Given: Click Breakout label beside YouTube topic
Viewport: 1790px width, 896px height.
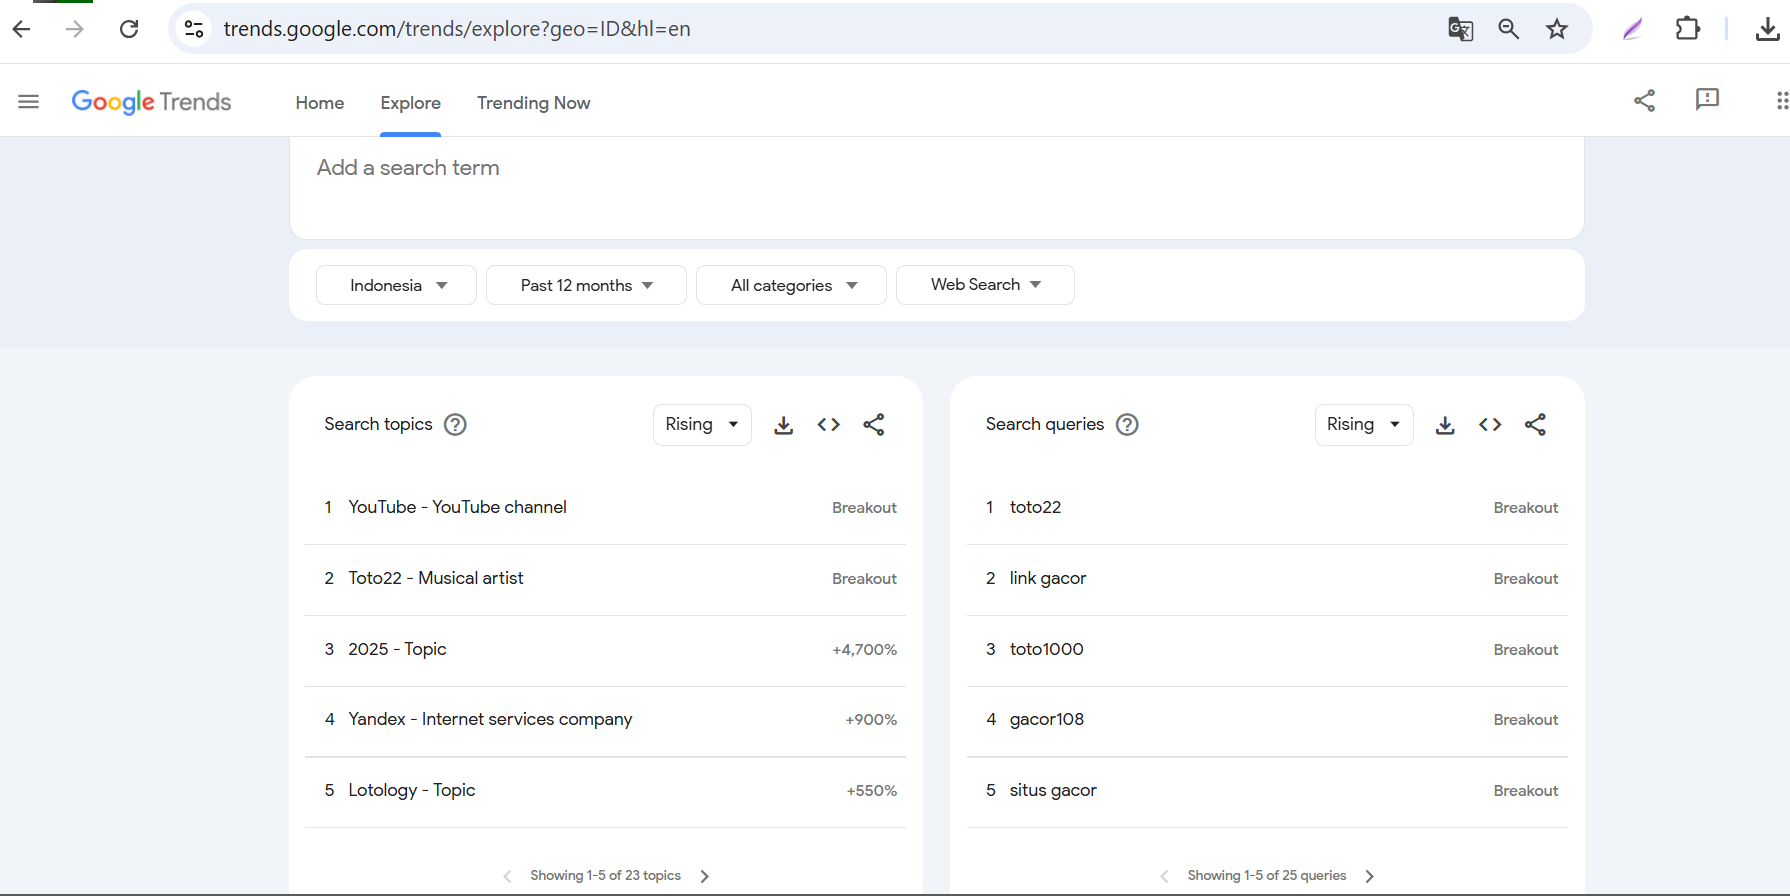Looking at the screenshot, I should [x=864, y=508].
